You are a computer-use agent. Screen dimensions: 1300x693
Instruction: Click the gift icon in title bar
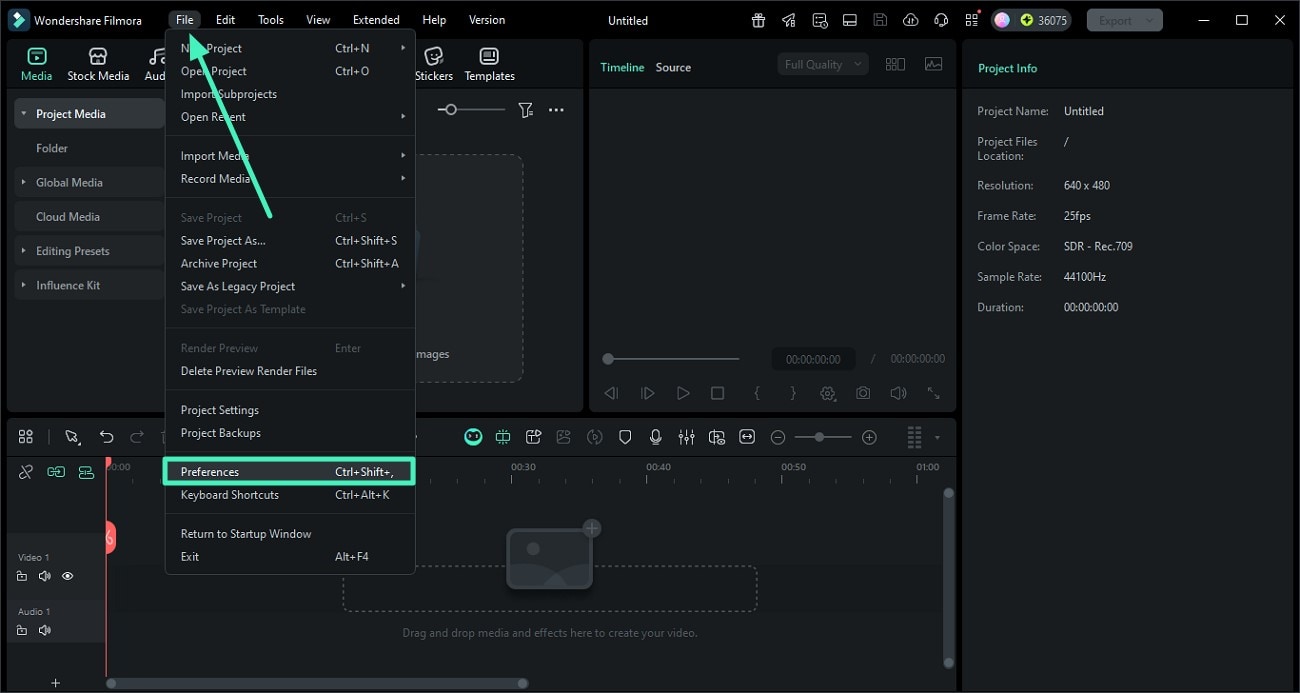[759, 20]
